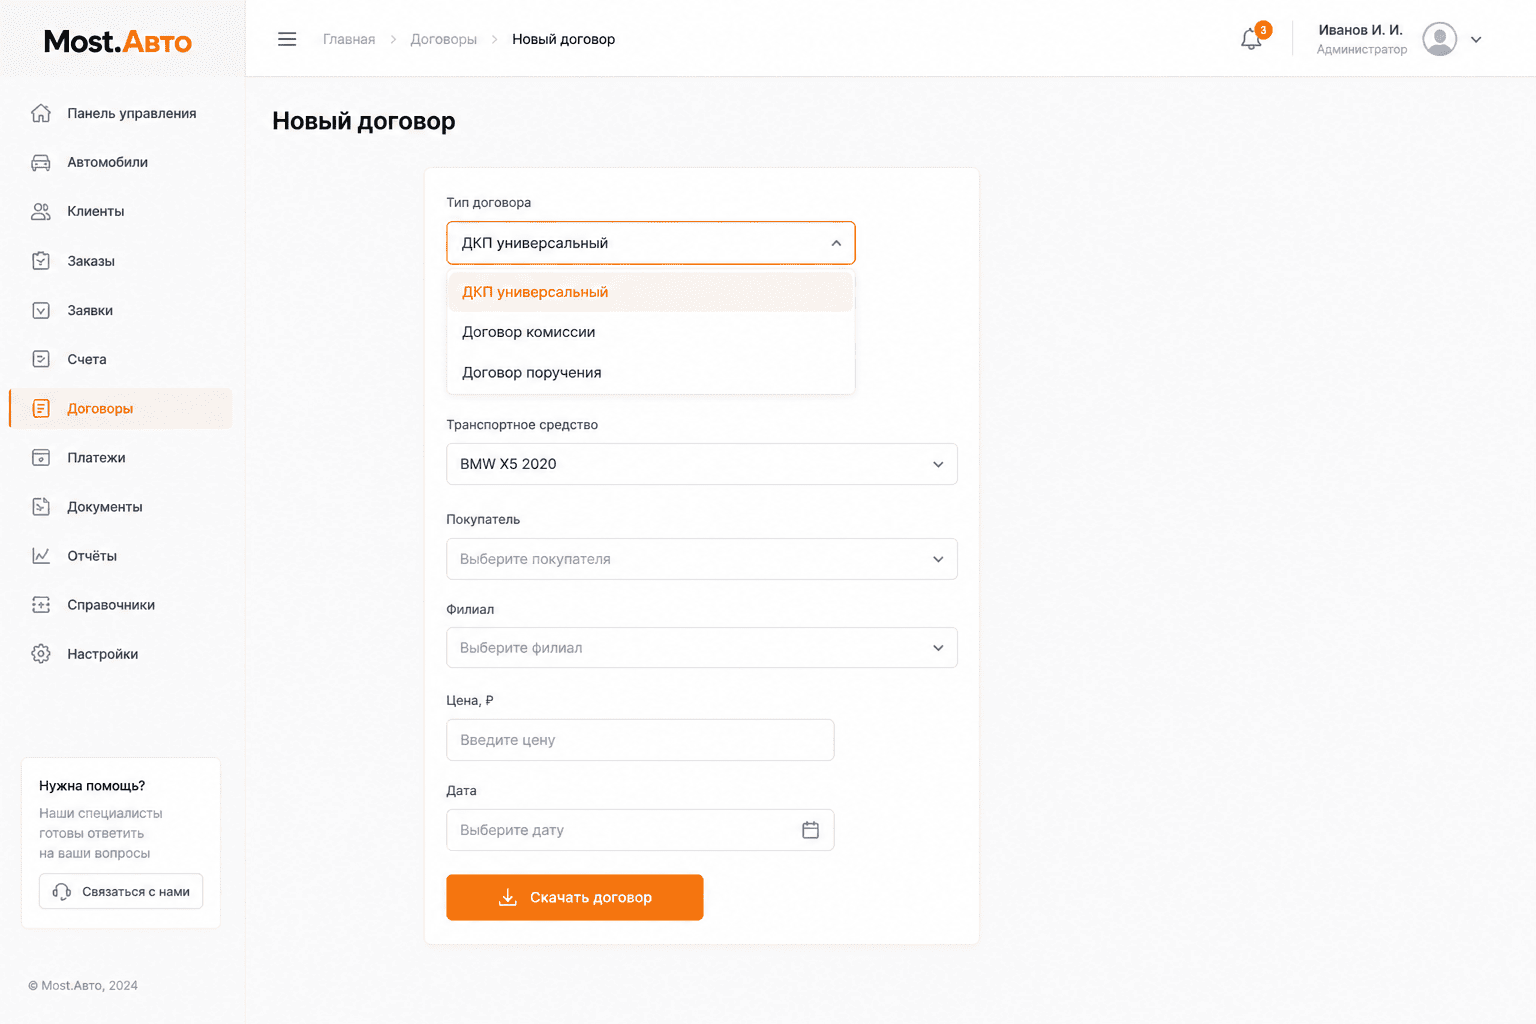Click the Скачать договор button
1536x1024 pixels.
(575, 897)
